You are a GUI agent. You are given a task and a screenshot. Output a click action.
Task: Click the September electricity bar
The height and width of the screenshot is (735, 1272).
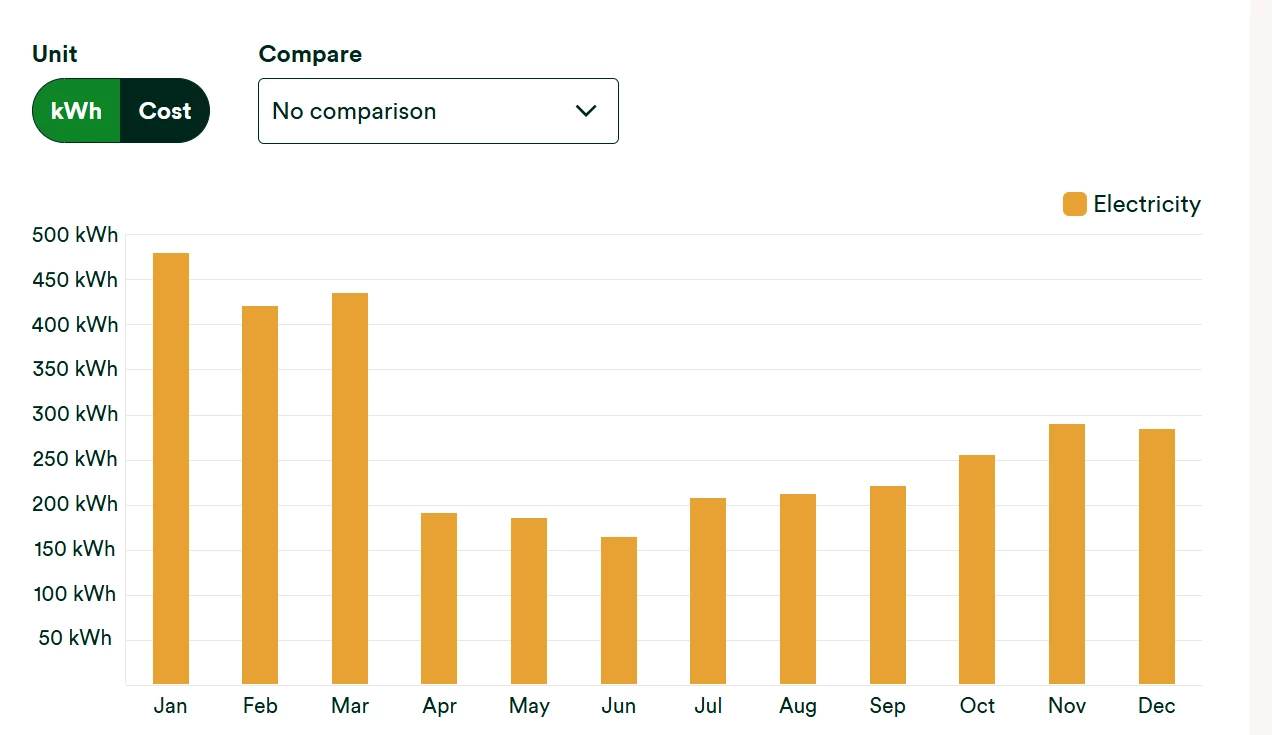point(888,585)
